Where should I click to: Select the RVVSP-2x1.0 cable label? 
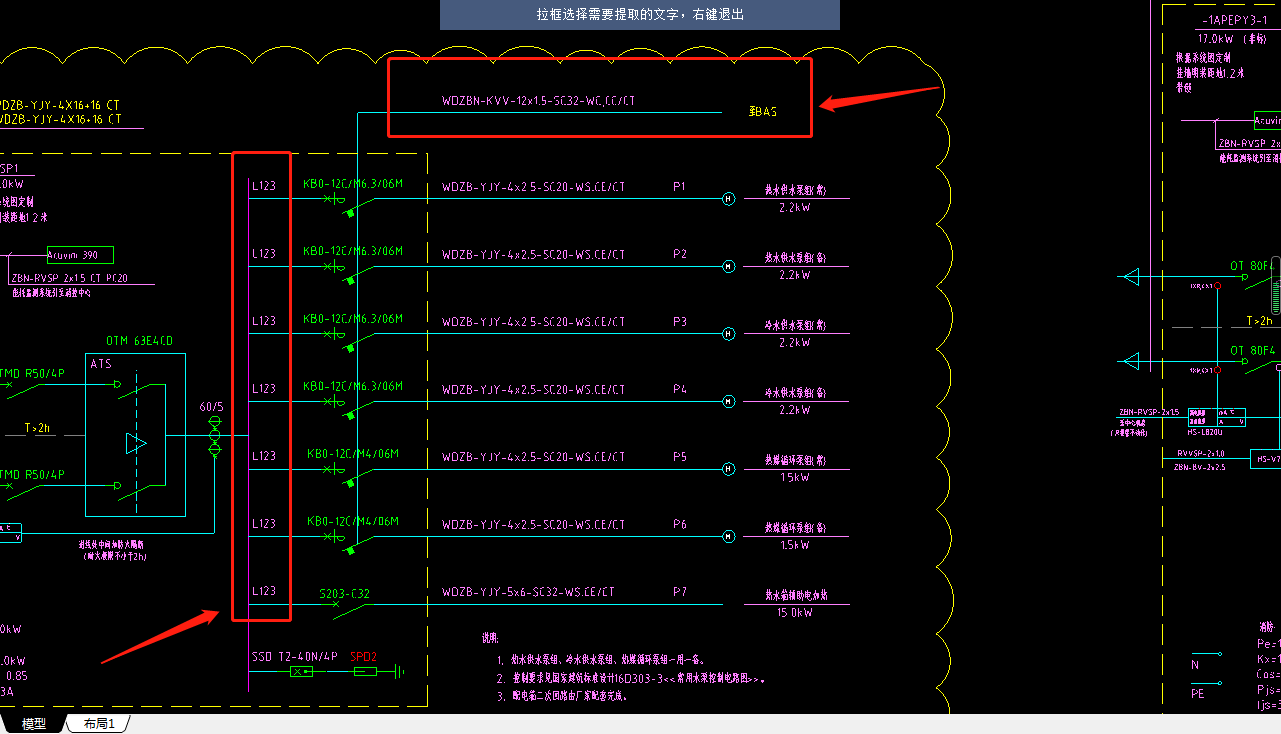coord(1203,453)
